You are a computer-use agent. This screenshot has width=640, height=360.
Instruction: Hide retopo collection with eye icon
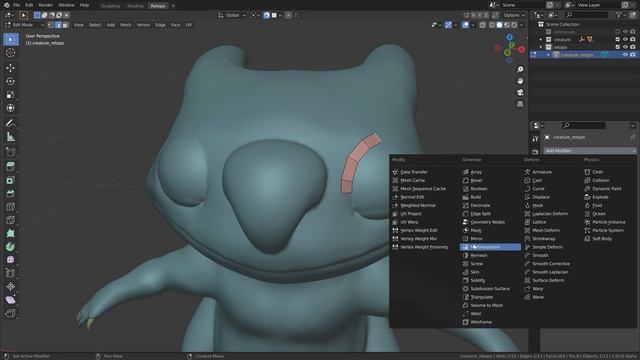pos(625,47)
